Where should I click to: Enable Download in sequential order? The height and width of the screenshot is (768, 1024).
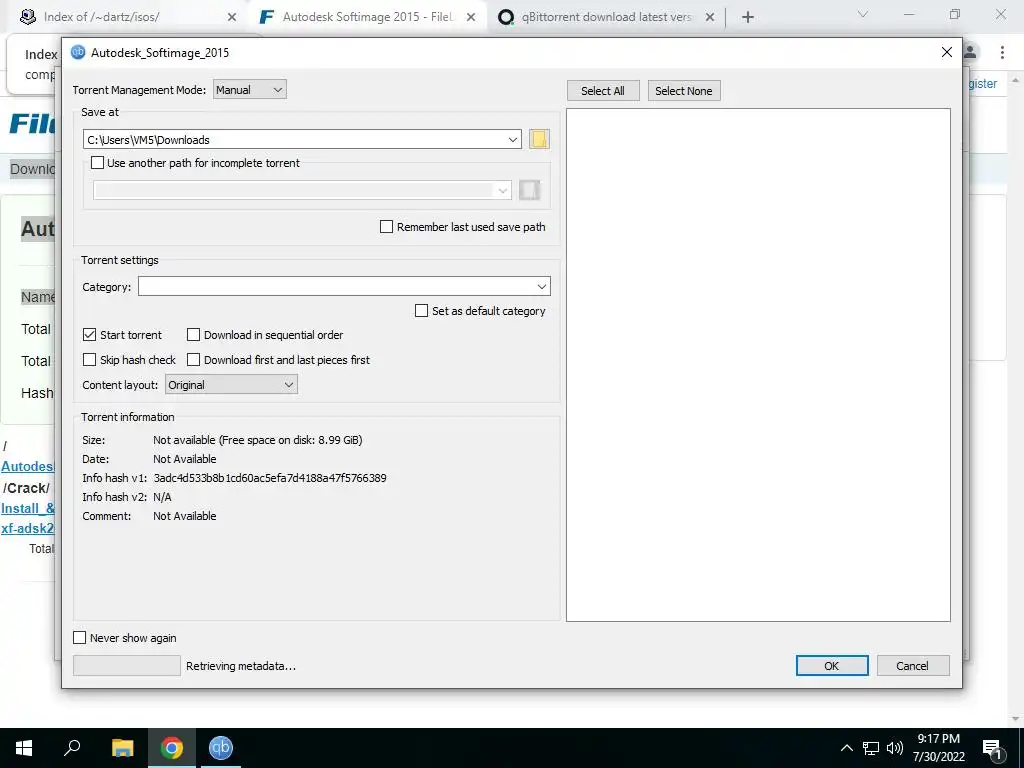(x=193, y=335)
